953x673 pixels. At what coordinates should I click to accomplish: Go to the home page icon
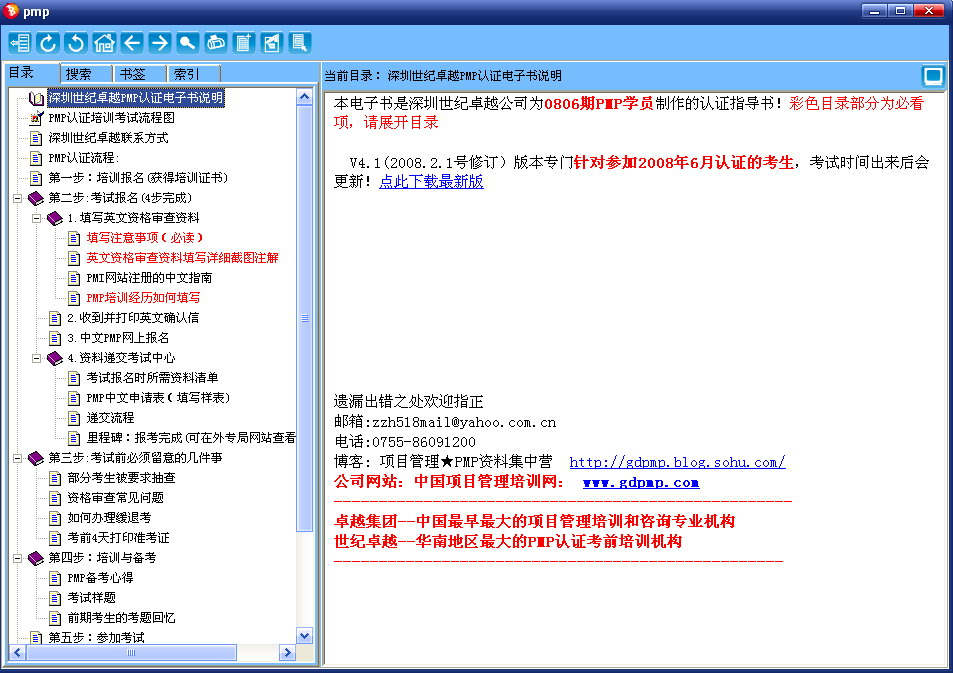coord(104,43)
